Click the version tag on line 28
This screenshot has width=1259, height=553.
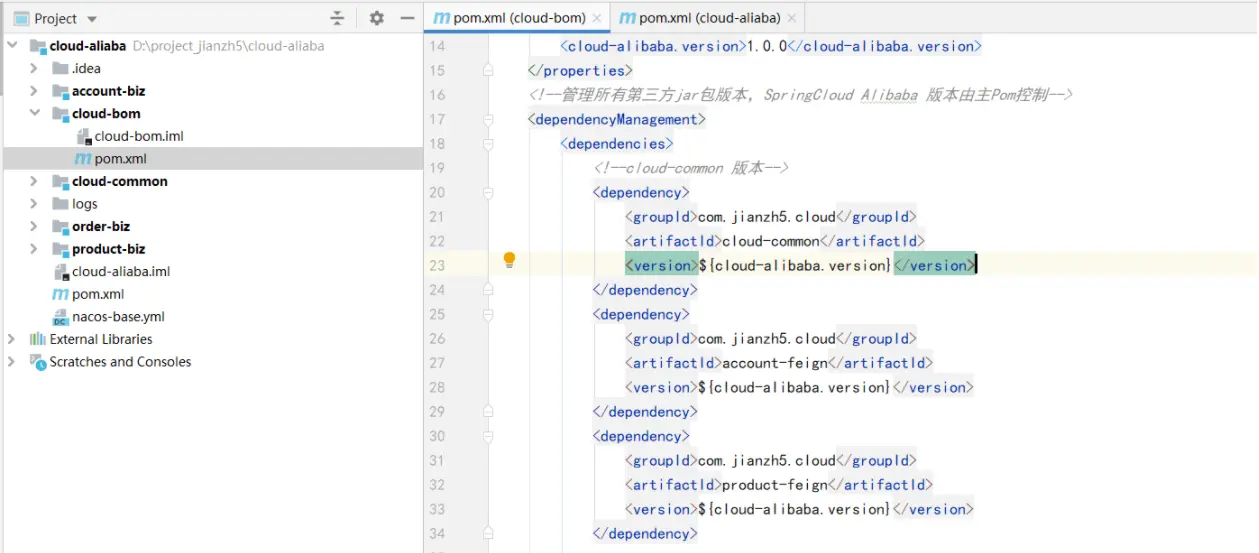pos(799,387)
